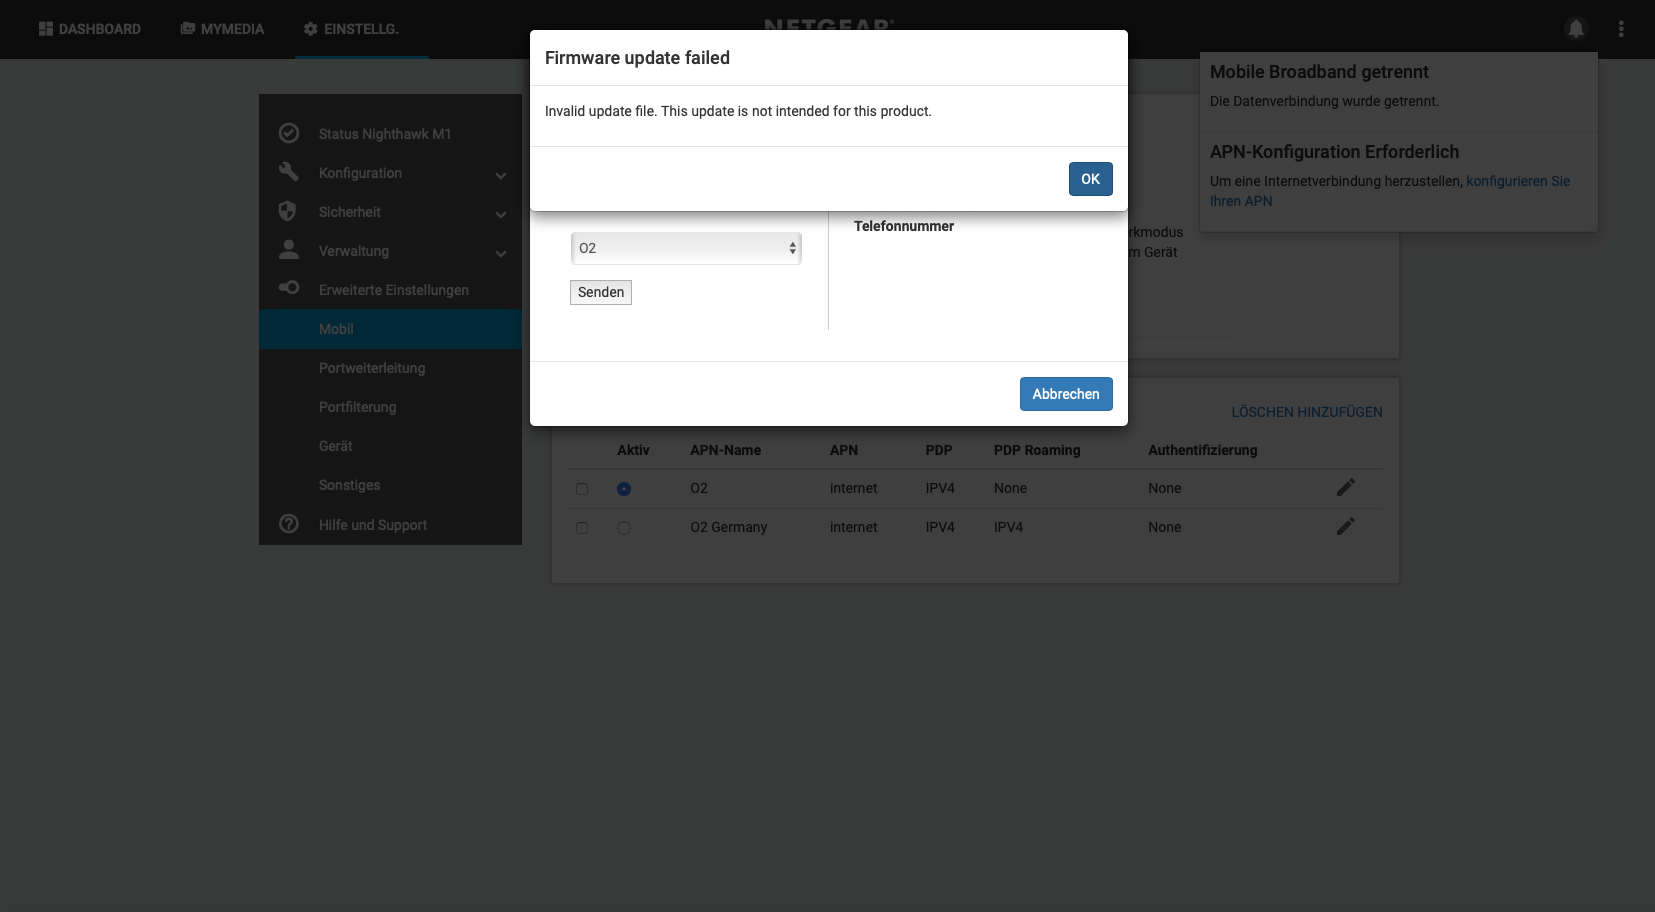Image resolution: width=1655 pixels, height=912 pixels.
Task: Click the 'Authentifizierung' column header
Action: click(x=1203, y=450)
